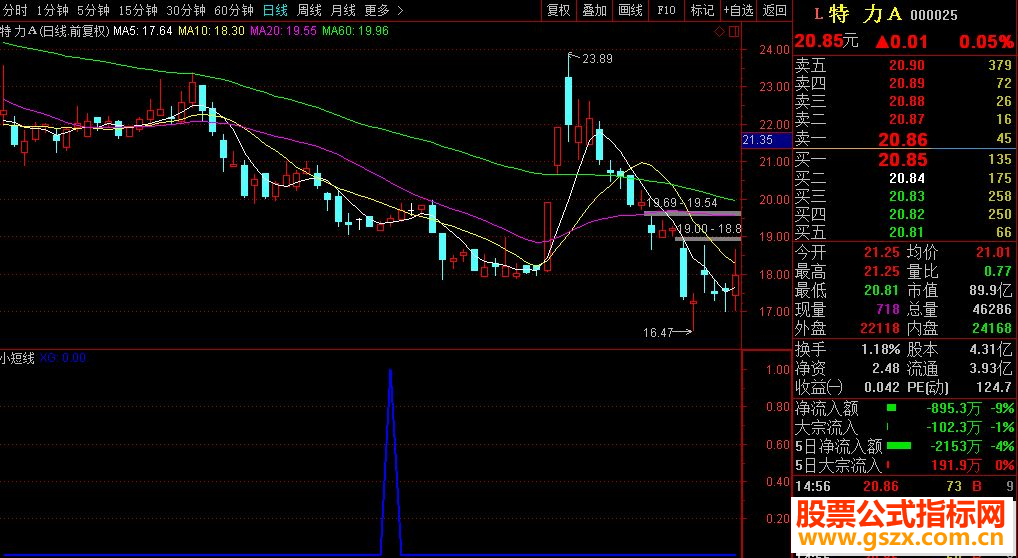Click the 19.69 - 19.54 gap label
The image size is (1018, 558).
click(682, 203)
